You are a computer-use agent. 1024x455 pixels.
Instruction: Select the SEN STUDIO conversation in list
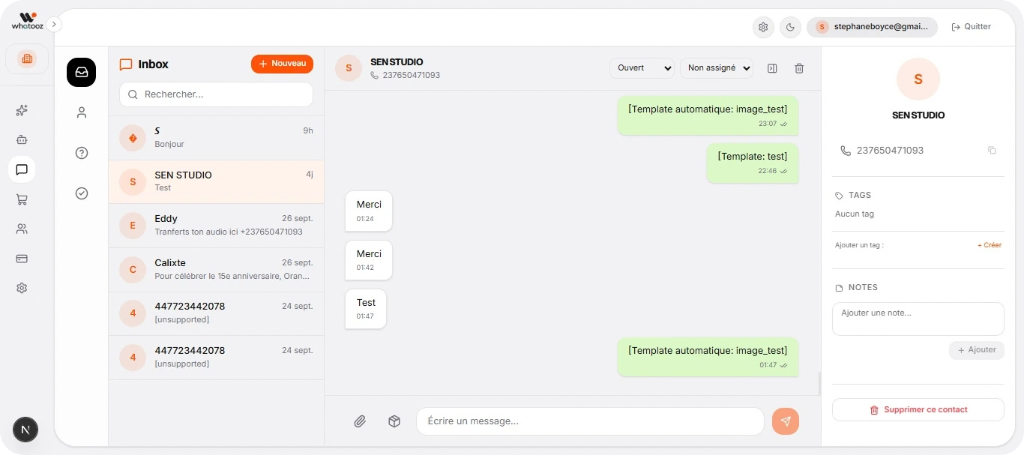[x=216, y=181]
